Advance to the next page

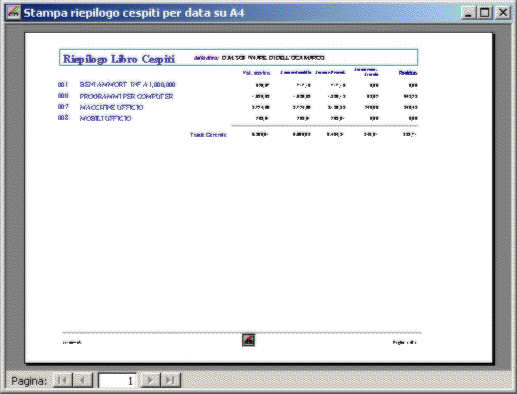tap(150, 380)
